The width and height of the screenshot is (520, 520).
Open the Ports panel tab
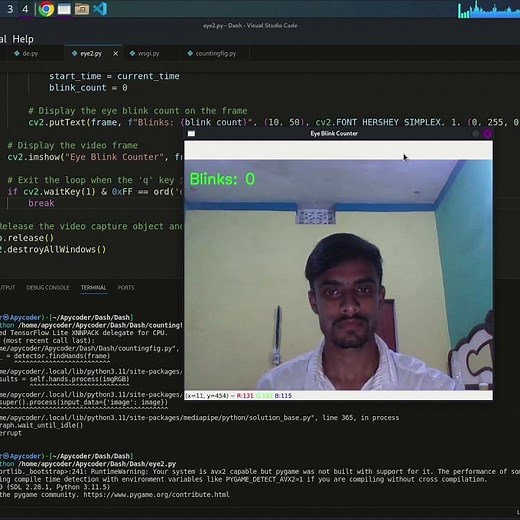126,287
